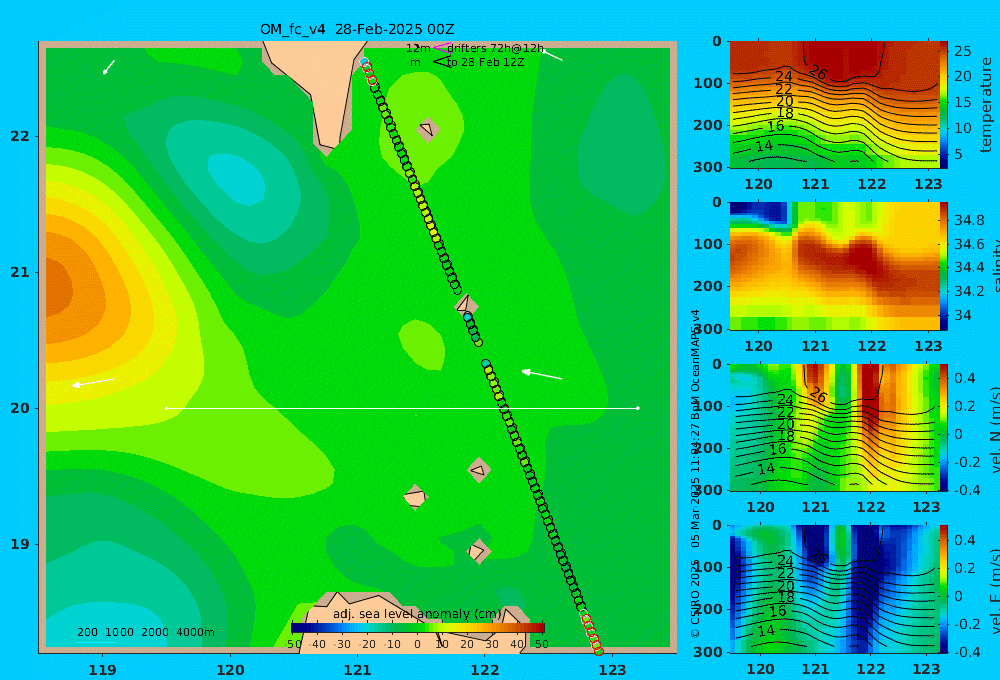
Task: Click the '14' contour label in the temperature panel
Action: [x=764, y=146]
